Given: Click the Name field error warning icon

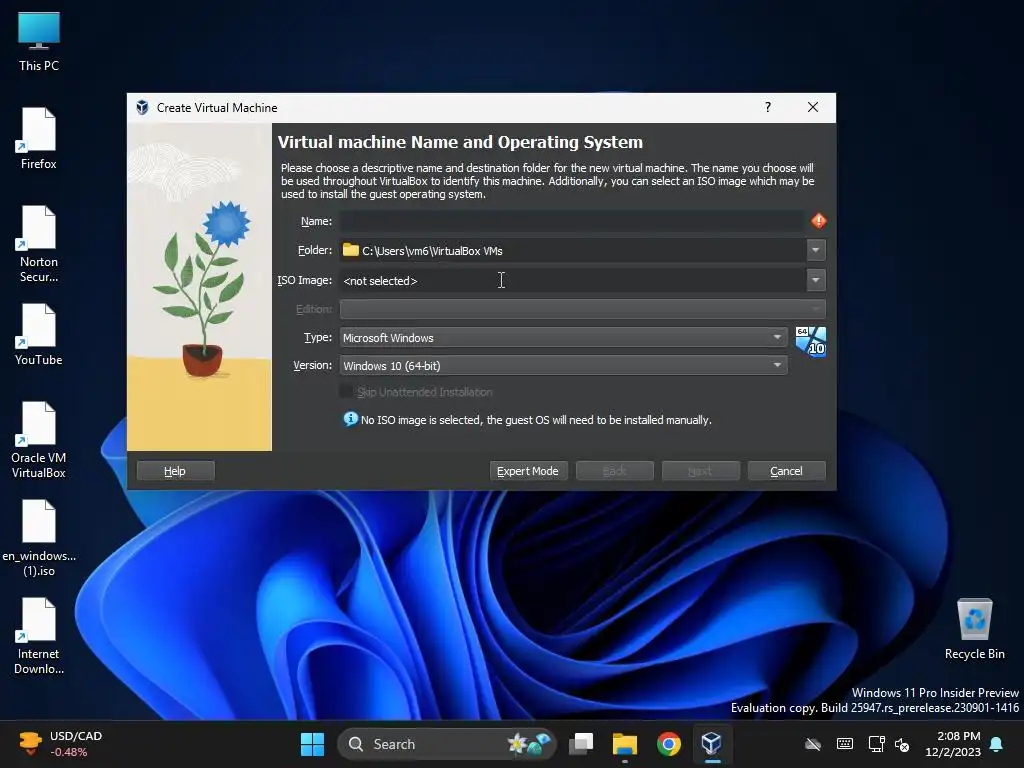Looking at the screenshot, I should [x=818, y=221].
